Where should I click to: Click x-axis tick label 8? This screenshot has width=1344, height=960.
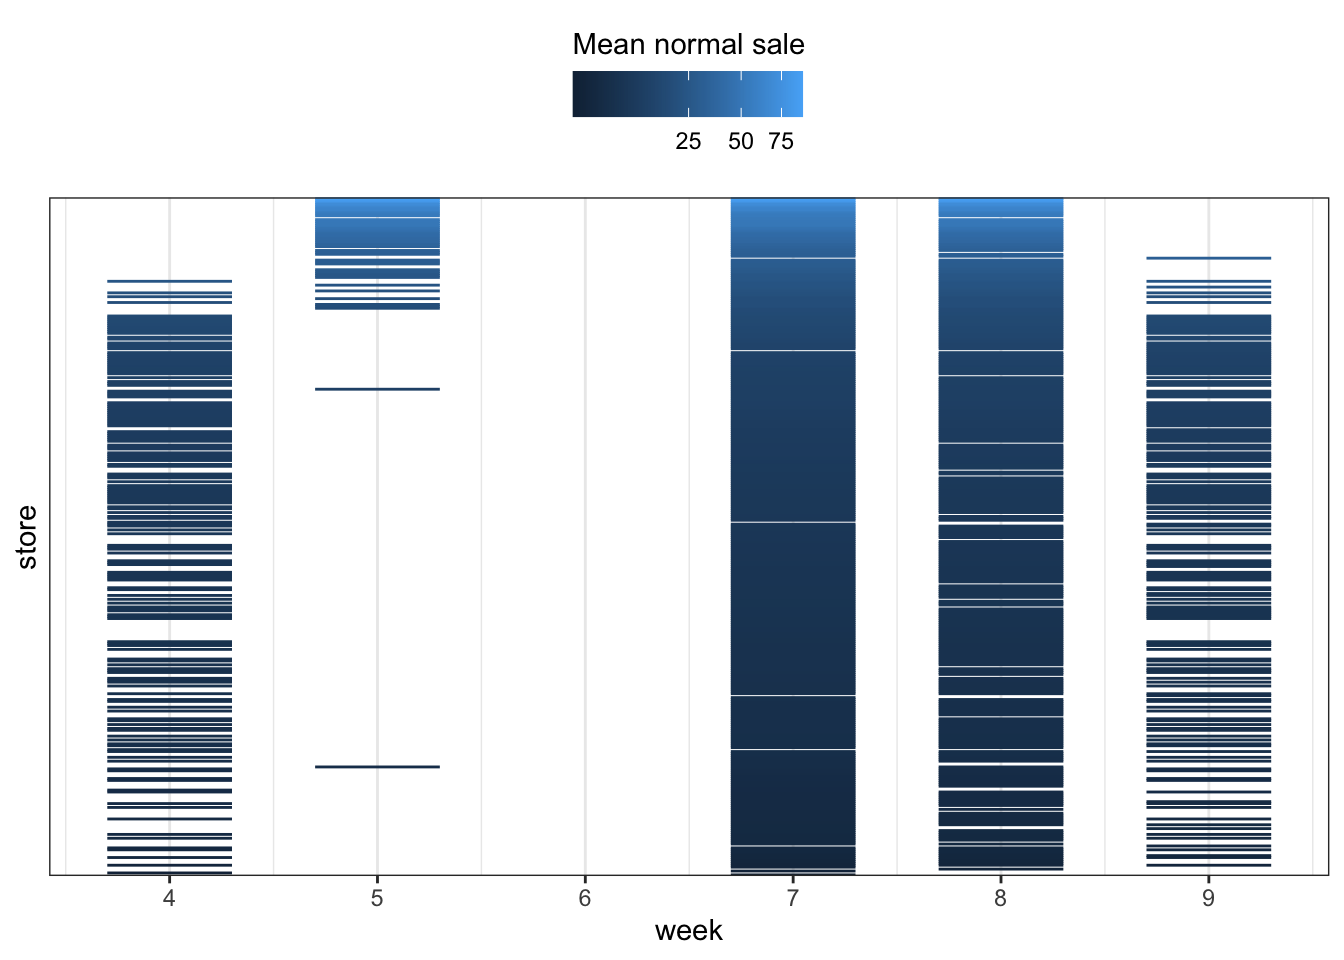(x=1000, y=899)
